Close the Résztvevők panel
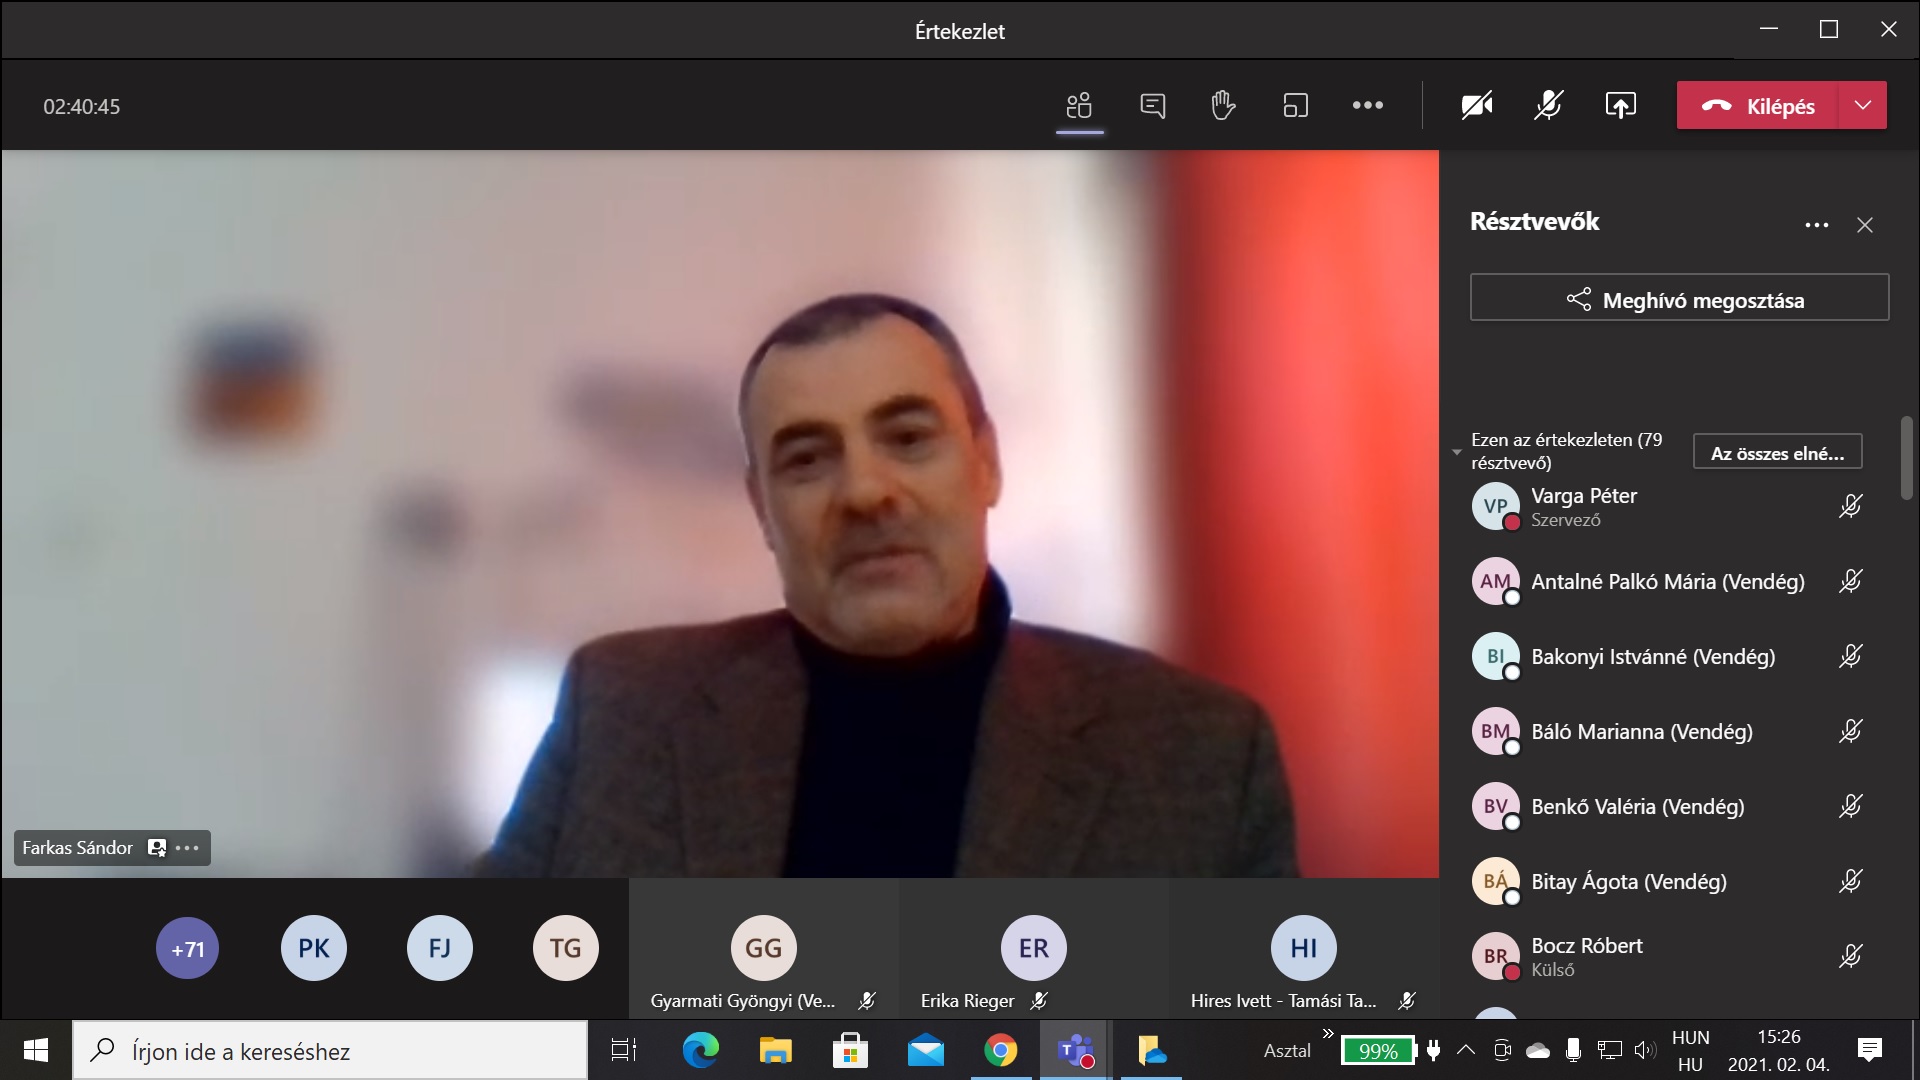The image size is (1920, 1080). 1864,225
